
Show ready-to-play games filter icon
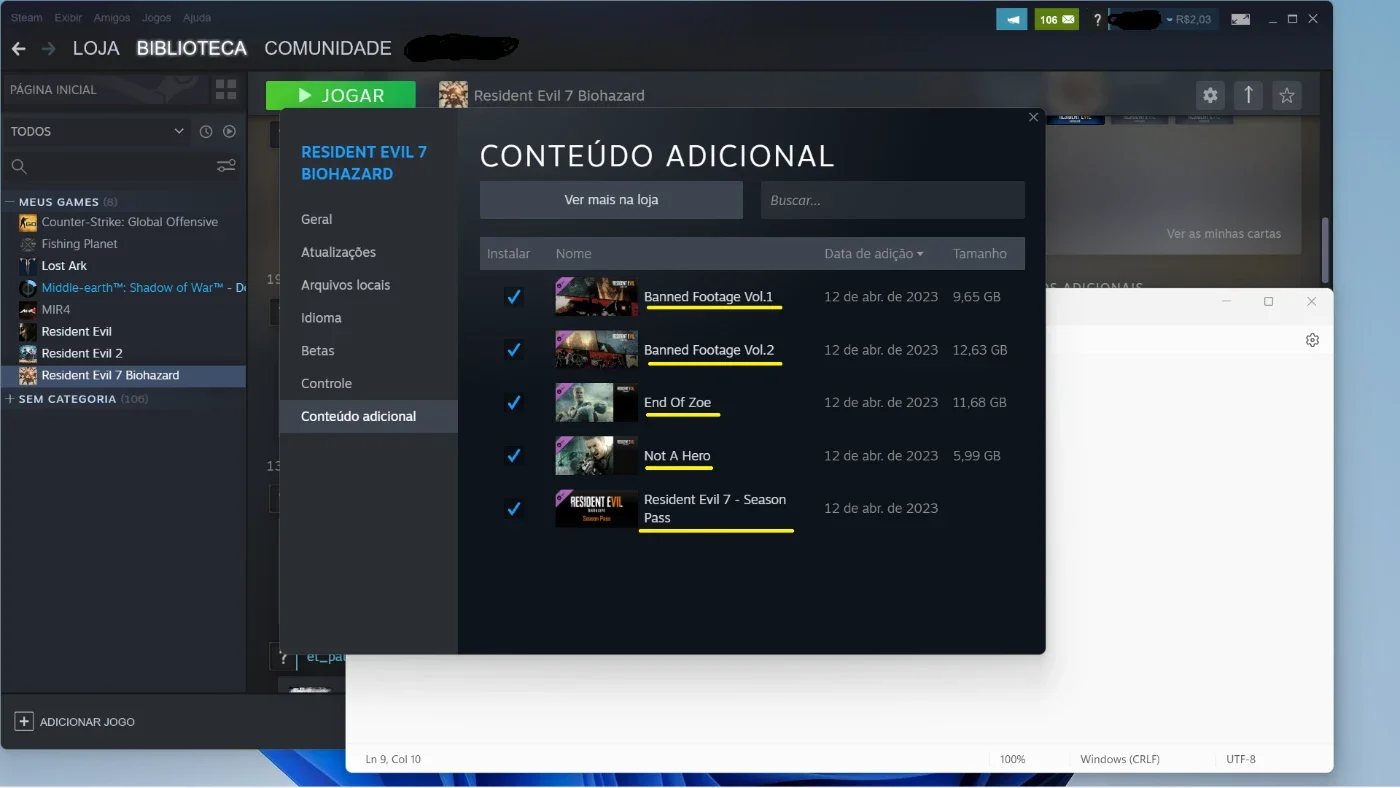[229, 131]
